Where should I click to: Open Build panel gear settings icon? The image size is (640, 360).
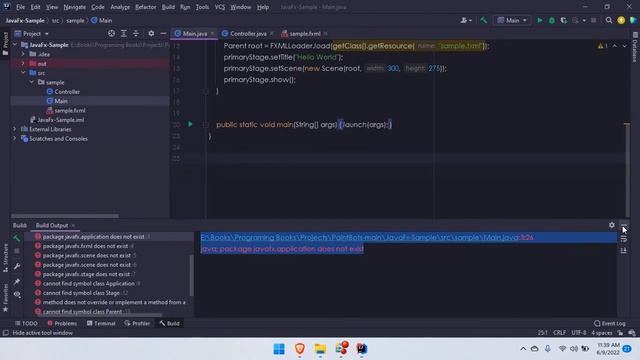coord(611,225)
